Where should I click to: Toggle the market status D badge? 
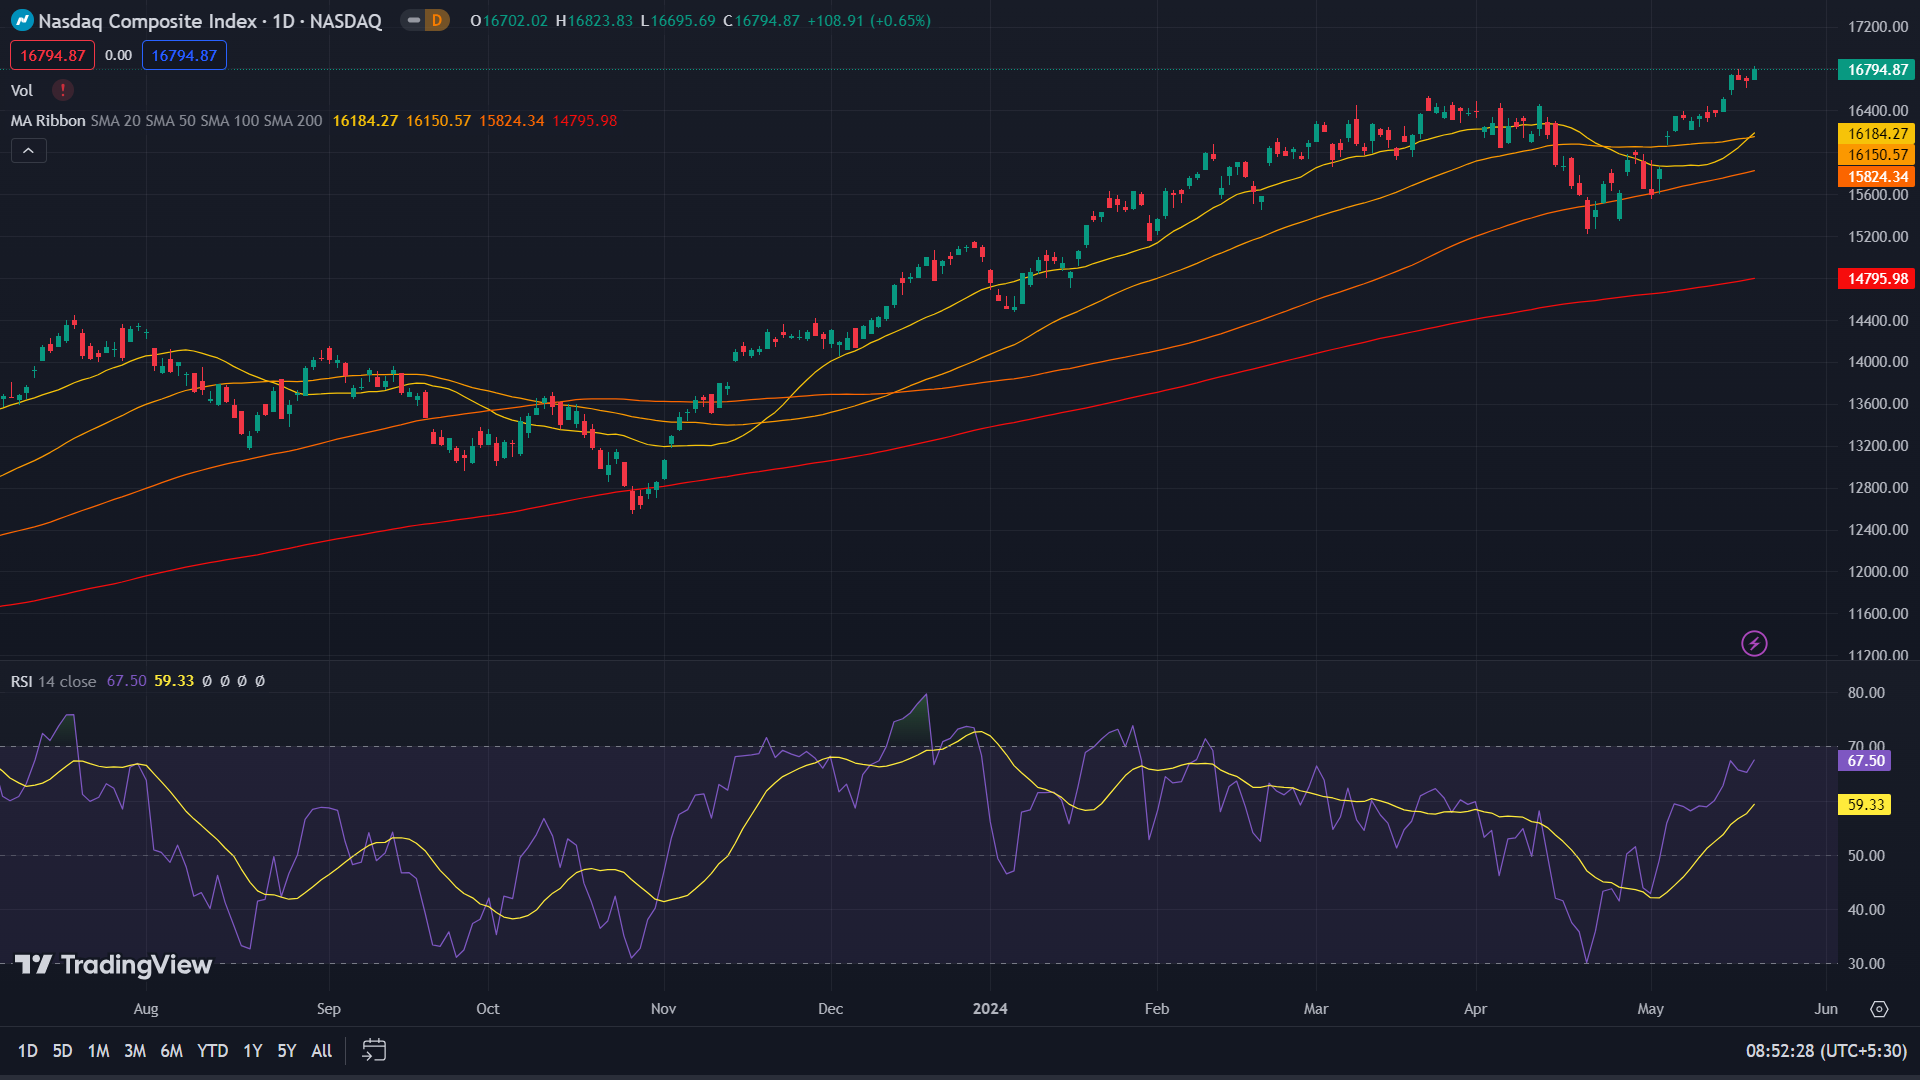click(437, 20)
